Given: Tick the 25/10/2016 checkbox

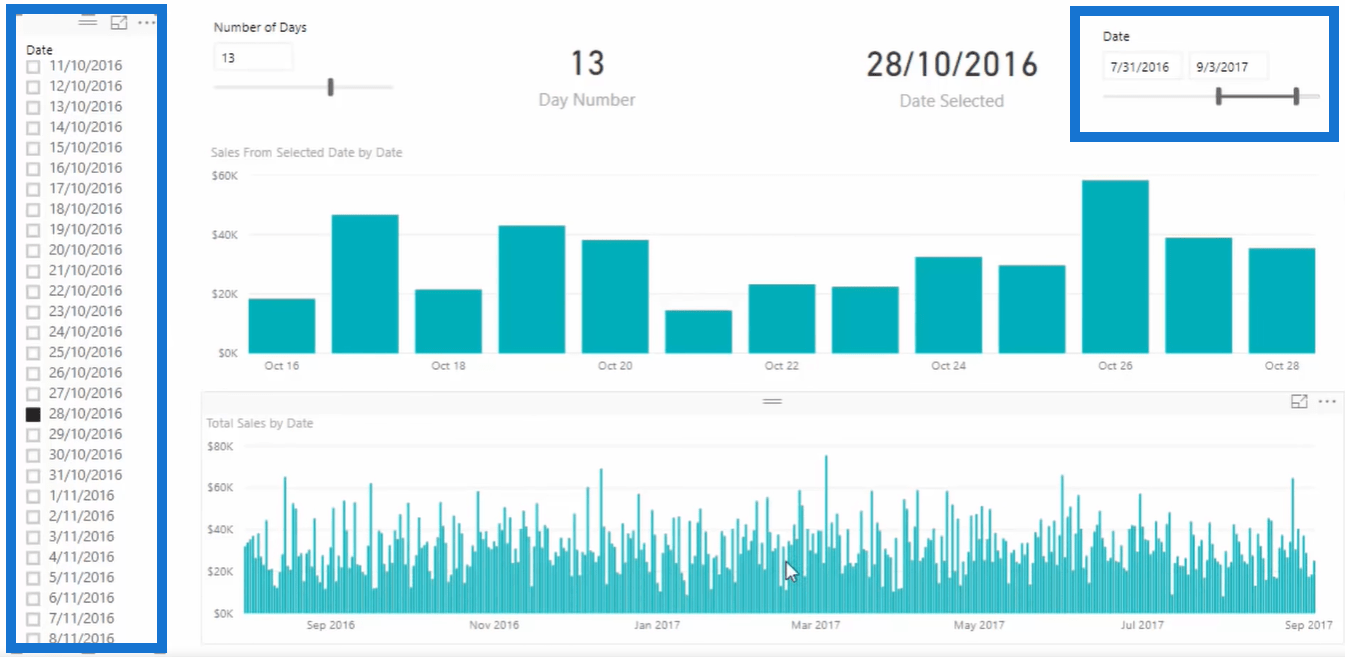Looking at the screenshot, I should click(33, 353).
